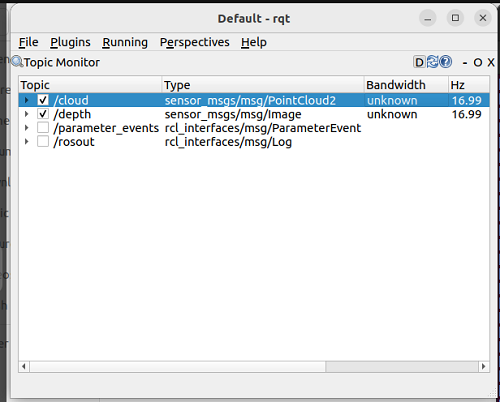Screen dimensions: 500x402
Task: Undock Topic Monitor with the 'O' icon
Action: (478, 63)
